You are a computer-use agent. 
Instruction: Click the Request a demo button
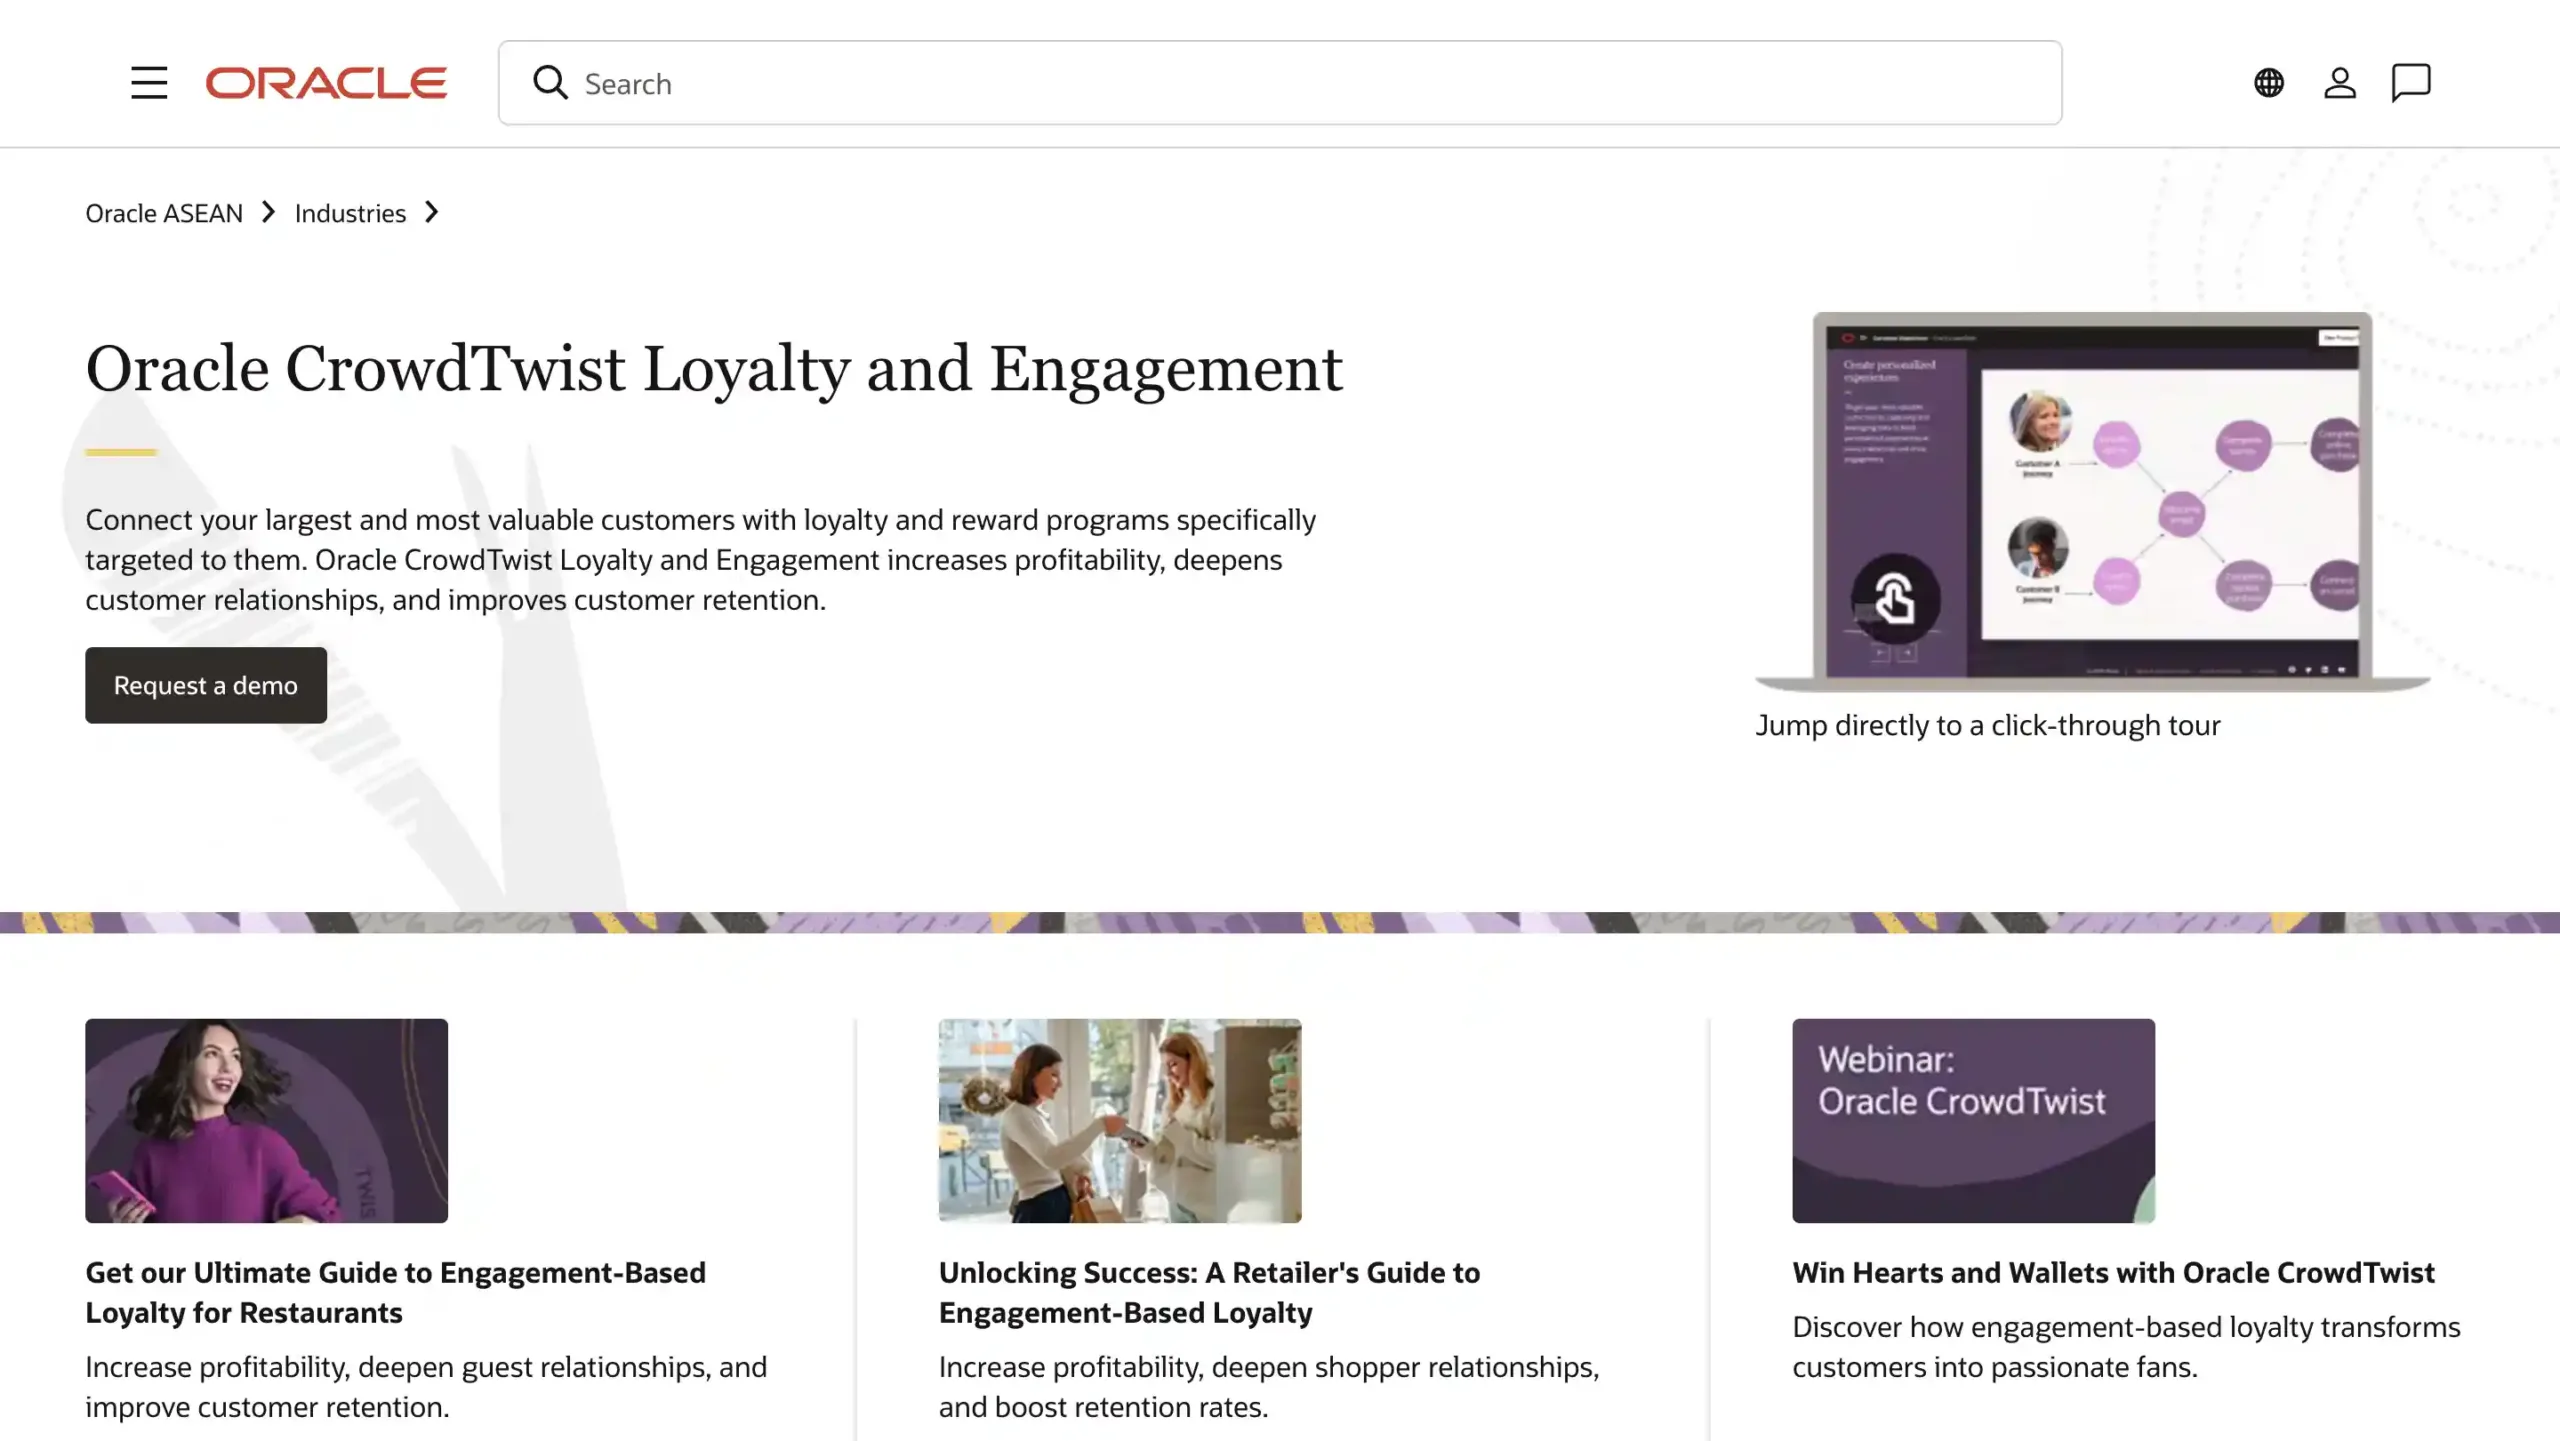(205, 685)
